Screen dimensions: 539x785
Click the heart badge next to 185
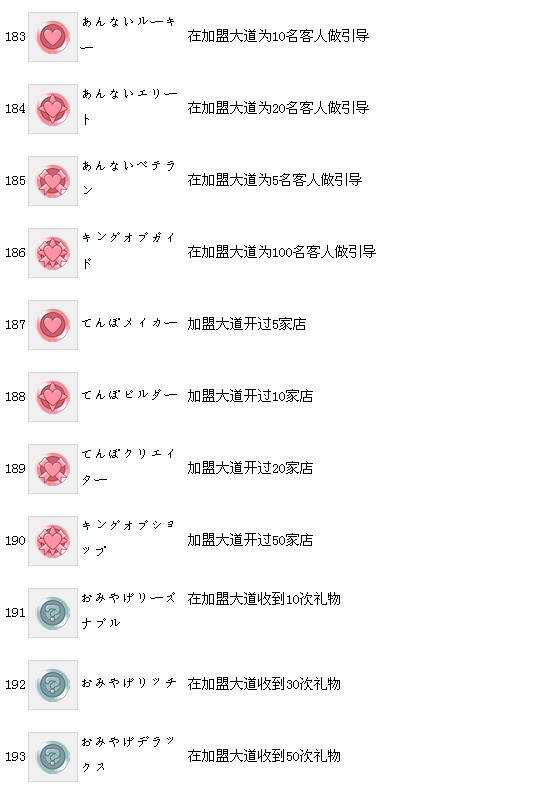coord(53,181)
